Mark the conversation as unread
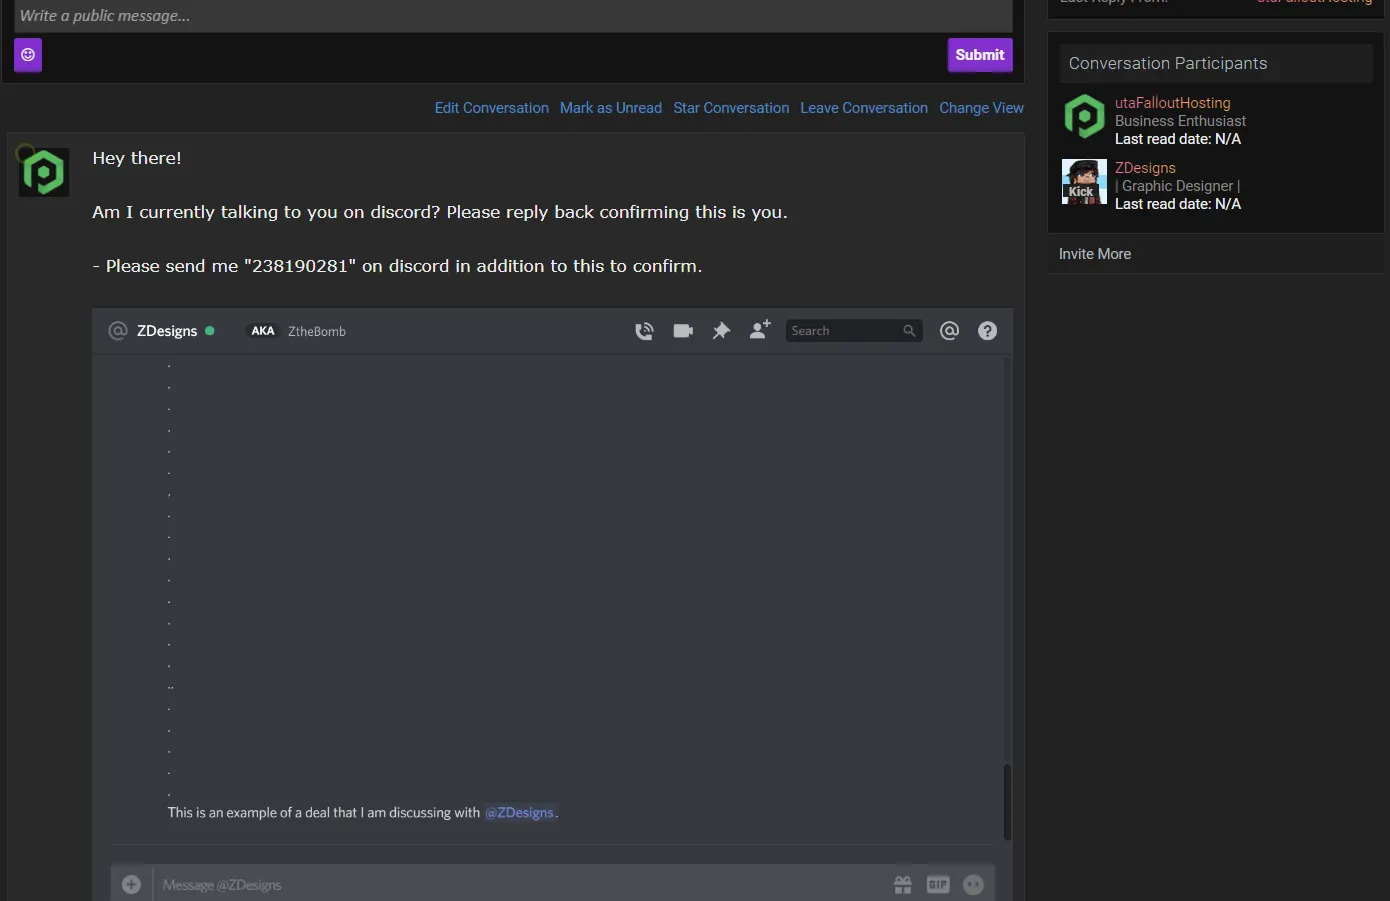 [611, 108]
